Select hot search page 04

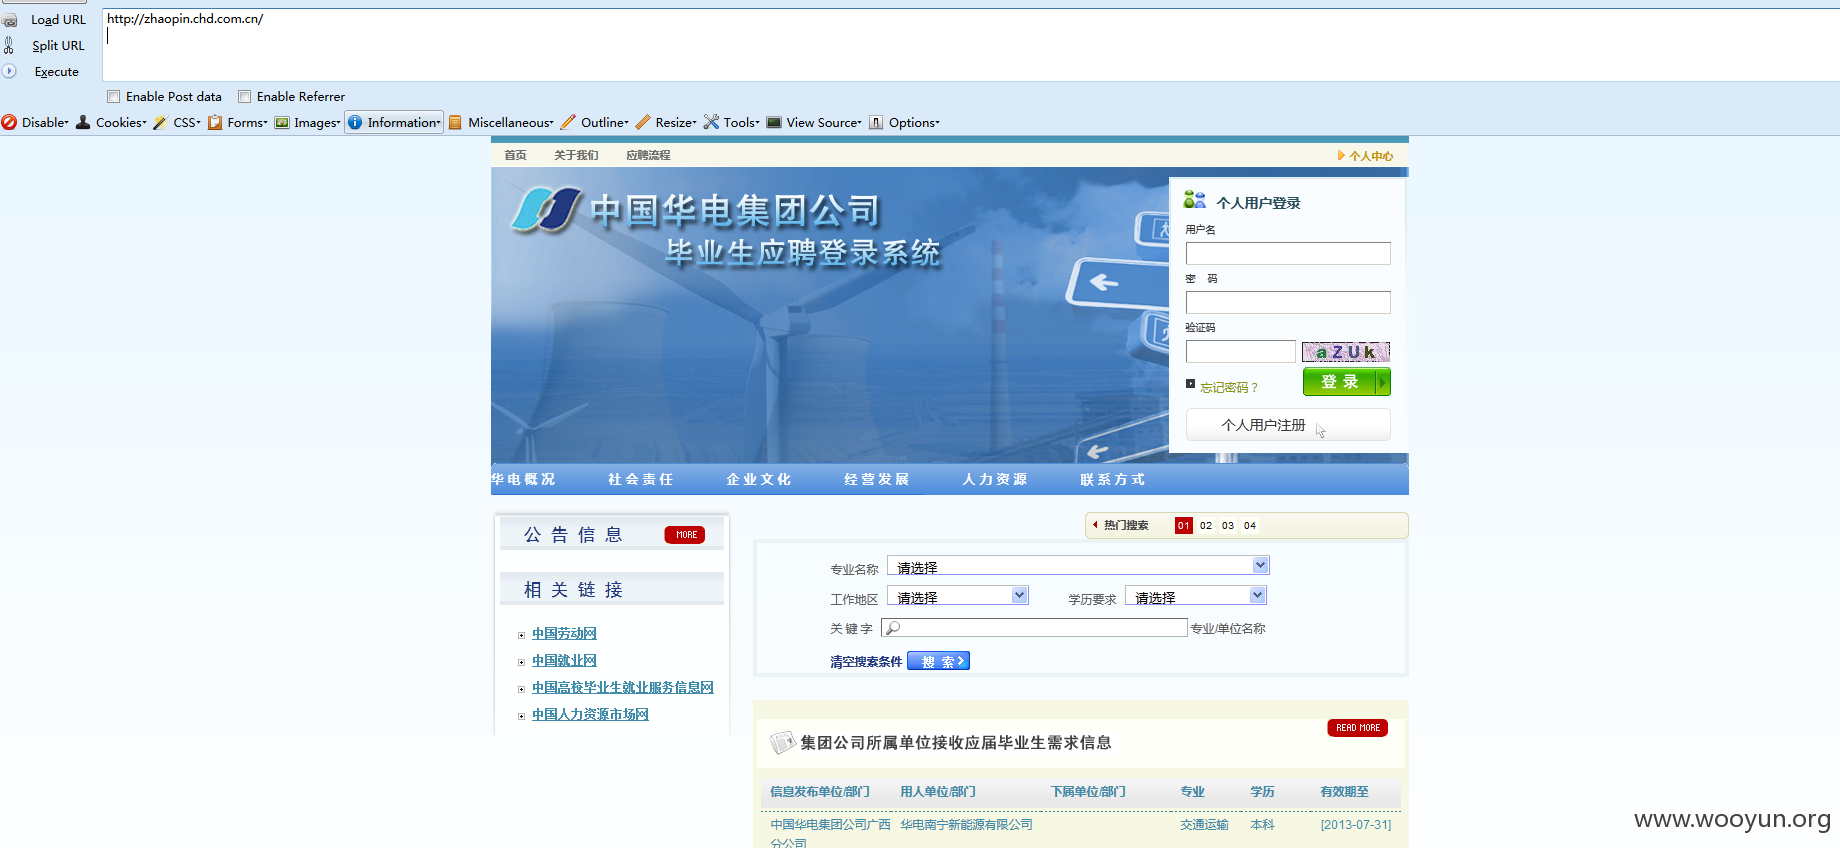(1250, 525)
